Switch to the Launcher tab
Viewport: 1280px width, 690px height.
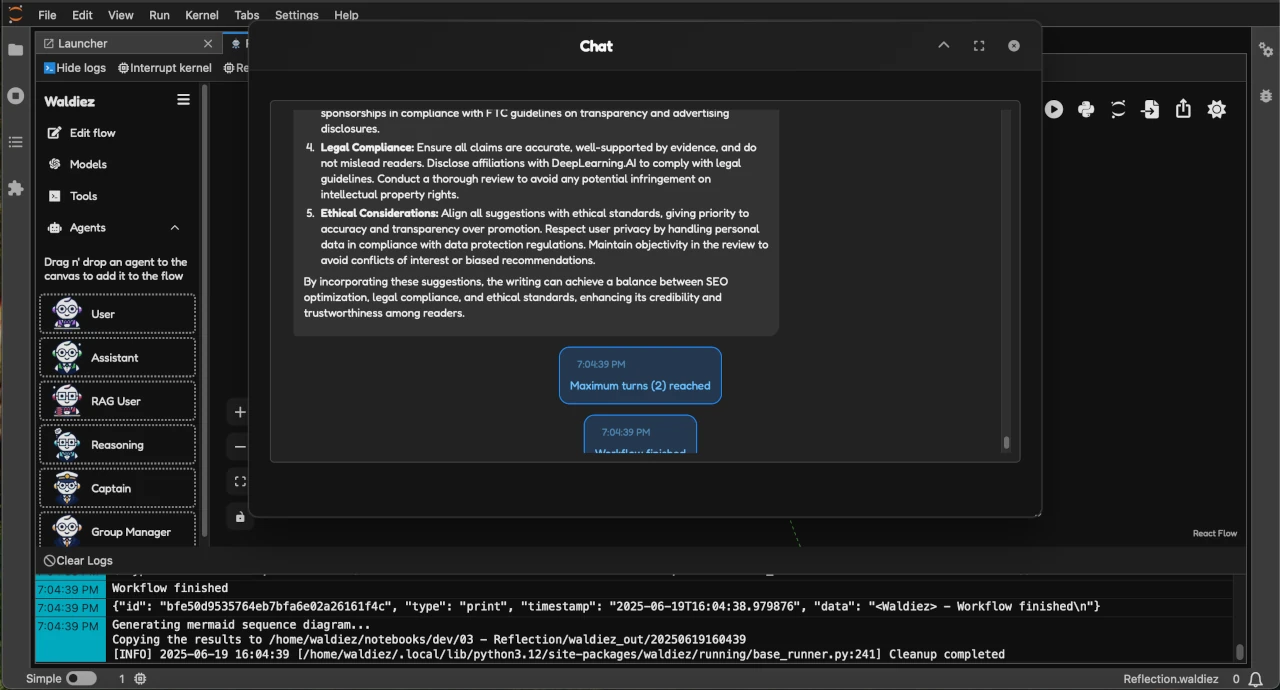tap(82, 43)
